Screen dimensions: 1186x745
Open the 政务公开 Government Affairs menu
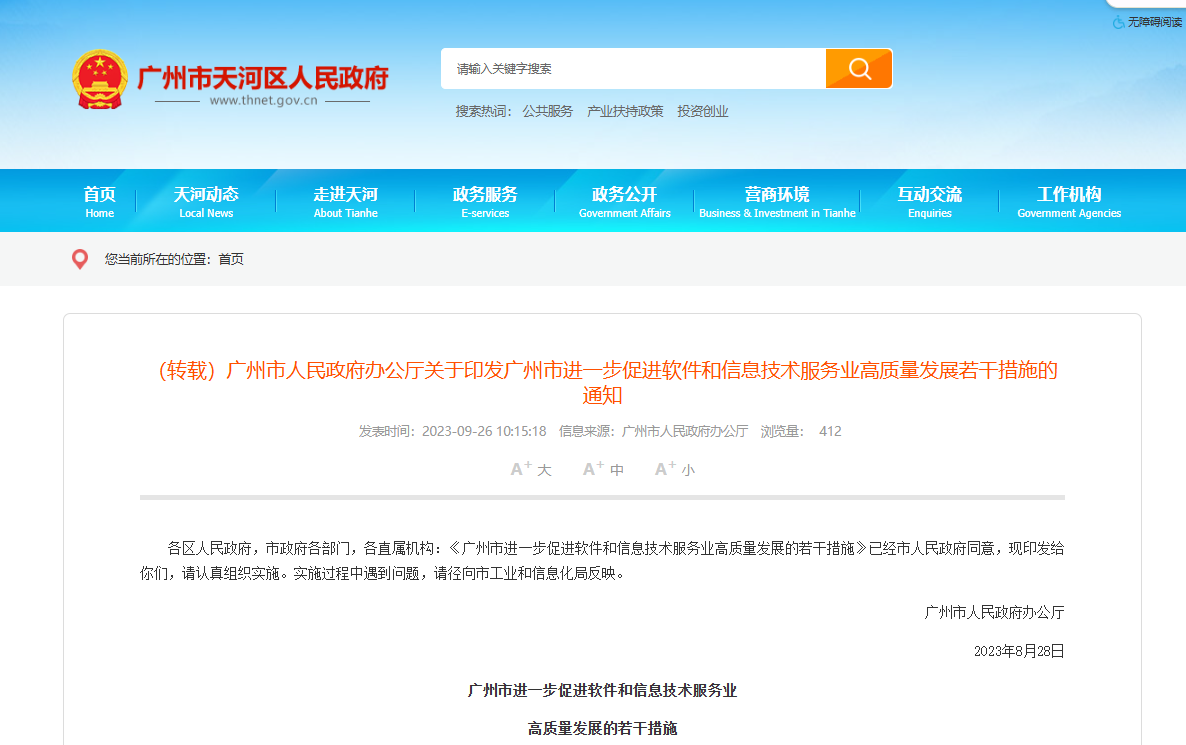point(623,200)
